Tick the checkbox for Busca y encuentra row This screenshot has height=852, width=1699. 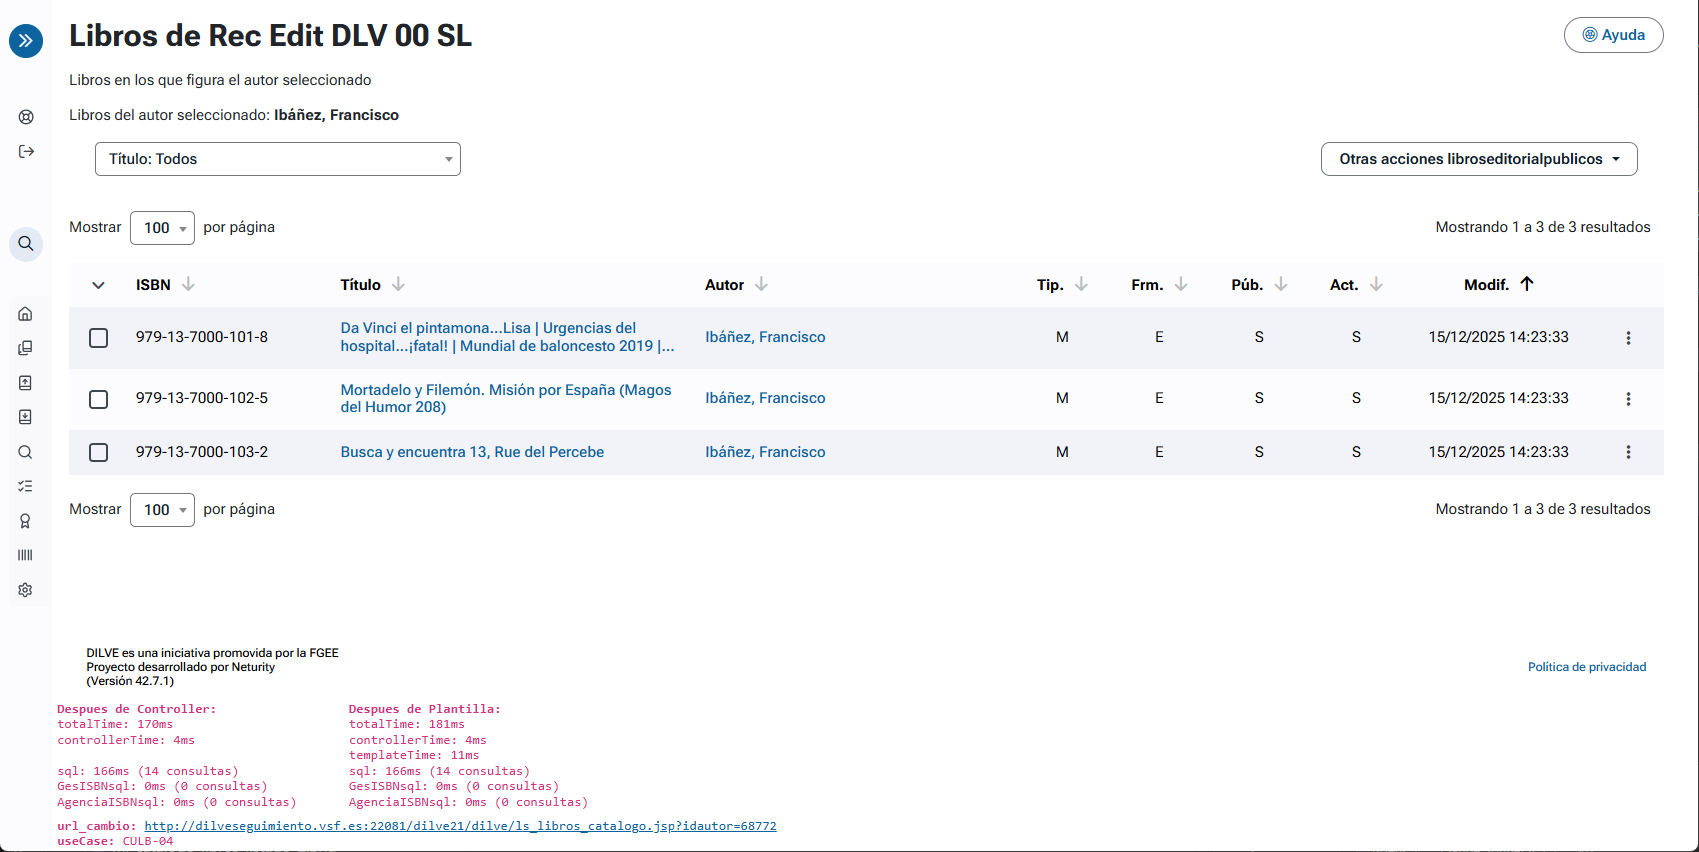[99, 452]
